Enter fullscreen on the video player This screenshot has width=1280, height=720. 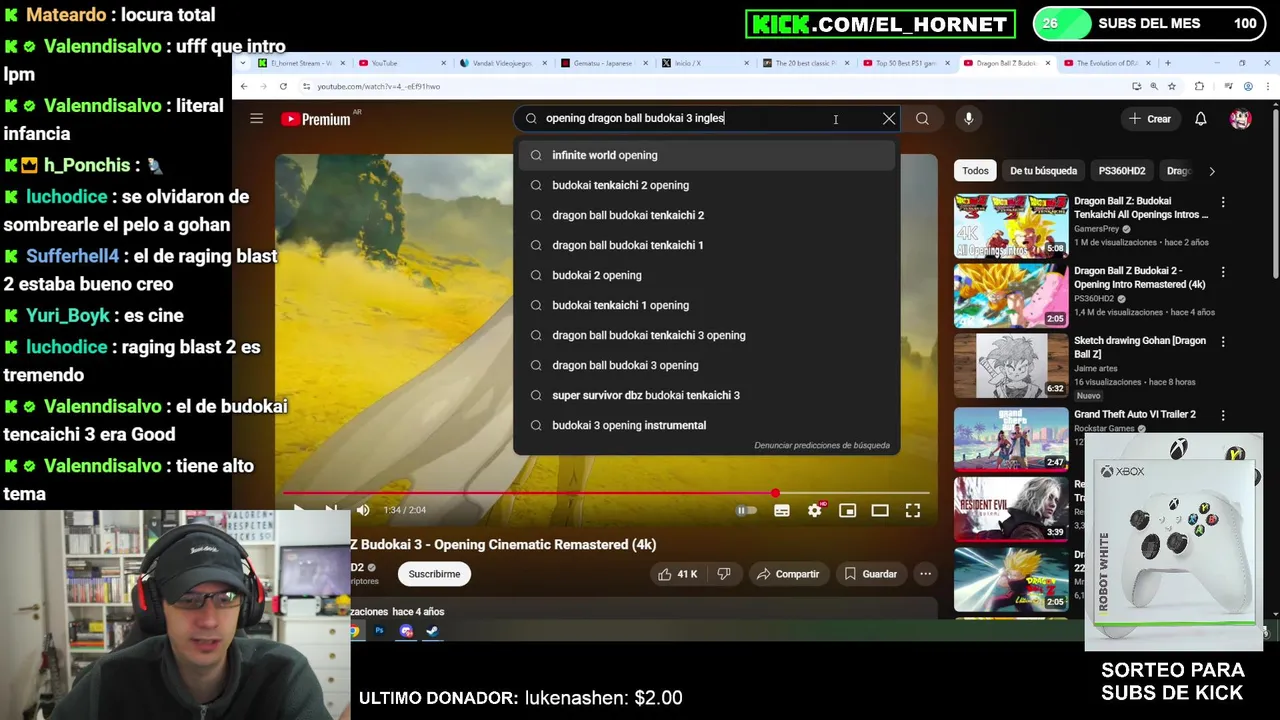pos(913,510)
